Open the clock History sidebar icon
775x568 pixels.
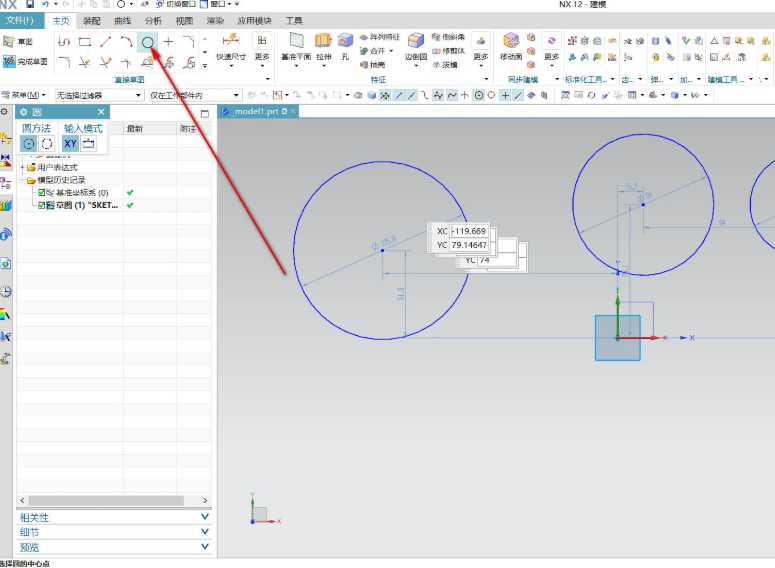click(x=5, y=291)
